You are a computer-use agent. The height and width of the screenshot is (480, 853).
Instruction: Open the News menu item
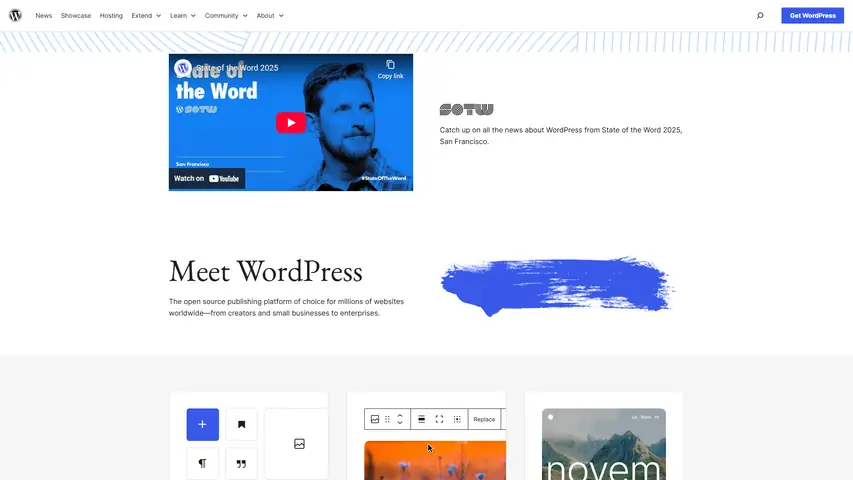click(x=44, y=16)
